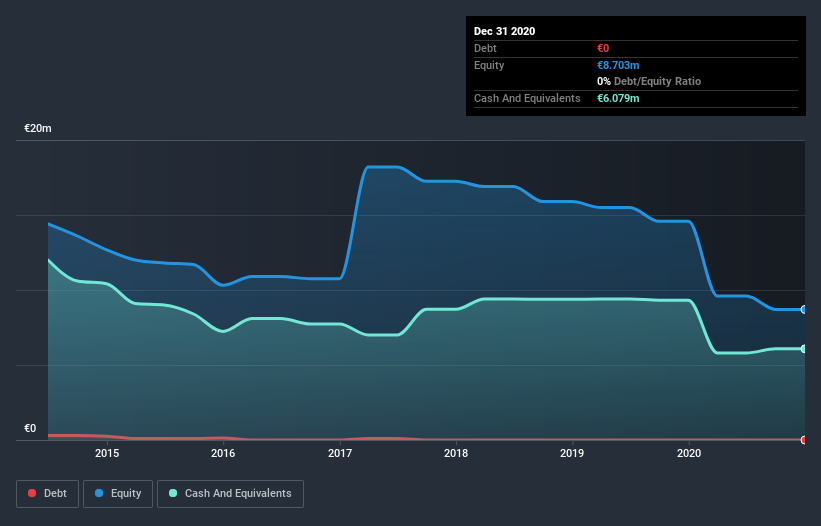Image resolution: width=821 pixels, height=526 pixels.
Task: Click the 2018 x-axis label
Action: pos(456,453)
